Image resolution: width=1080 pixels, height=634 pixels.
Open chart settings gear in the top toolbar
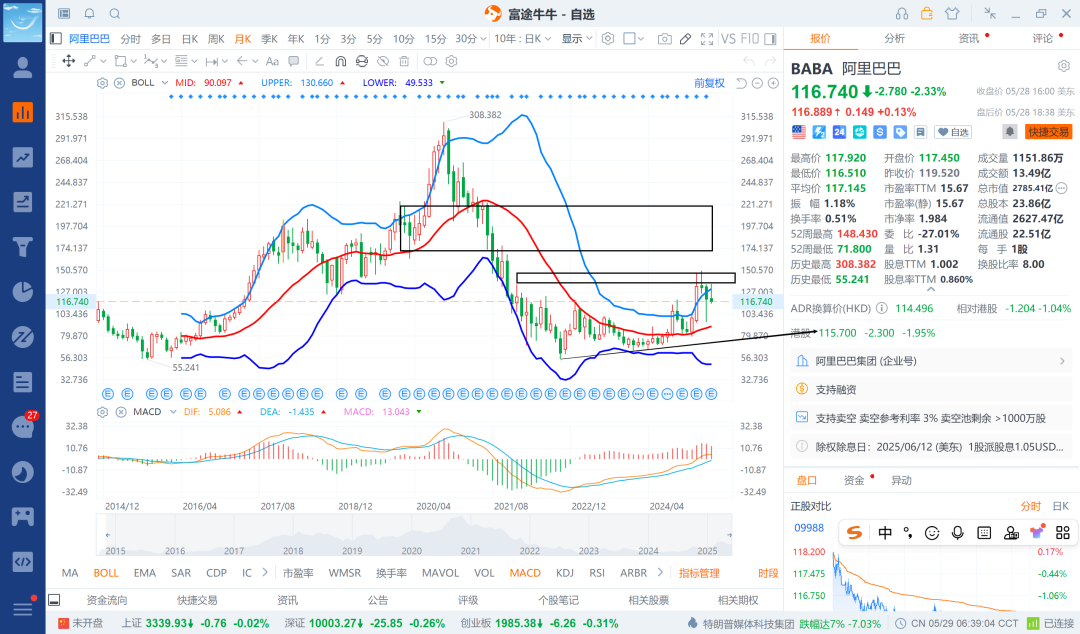[x=608, y=39]
